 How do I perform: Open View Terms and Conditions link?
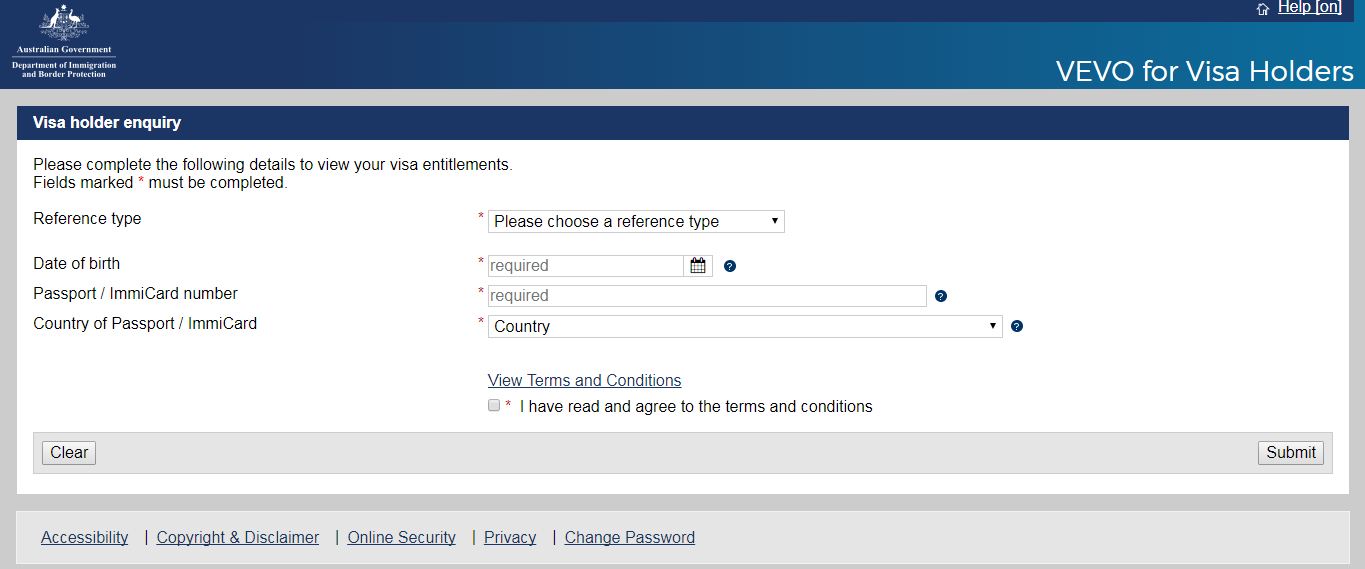584,380
